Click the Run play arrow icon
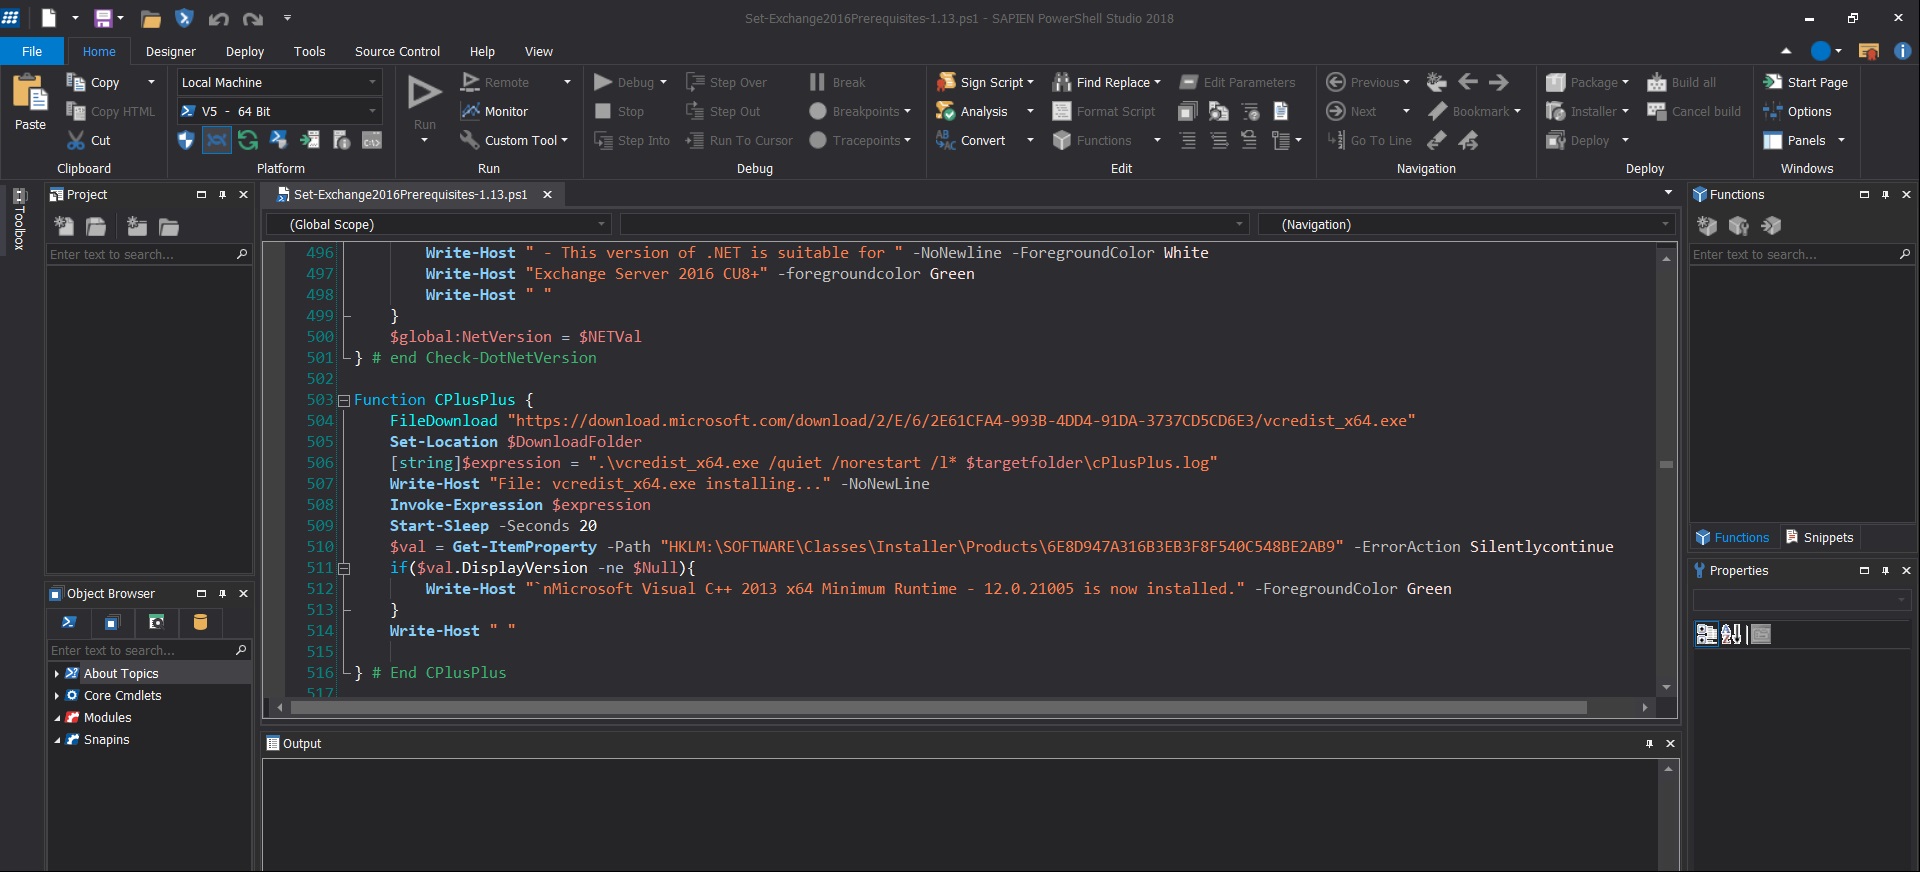This screenshot has width=1920, height=872. click(424, 92)
